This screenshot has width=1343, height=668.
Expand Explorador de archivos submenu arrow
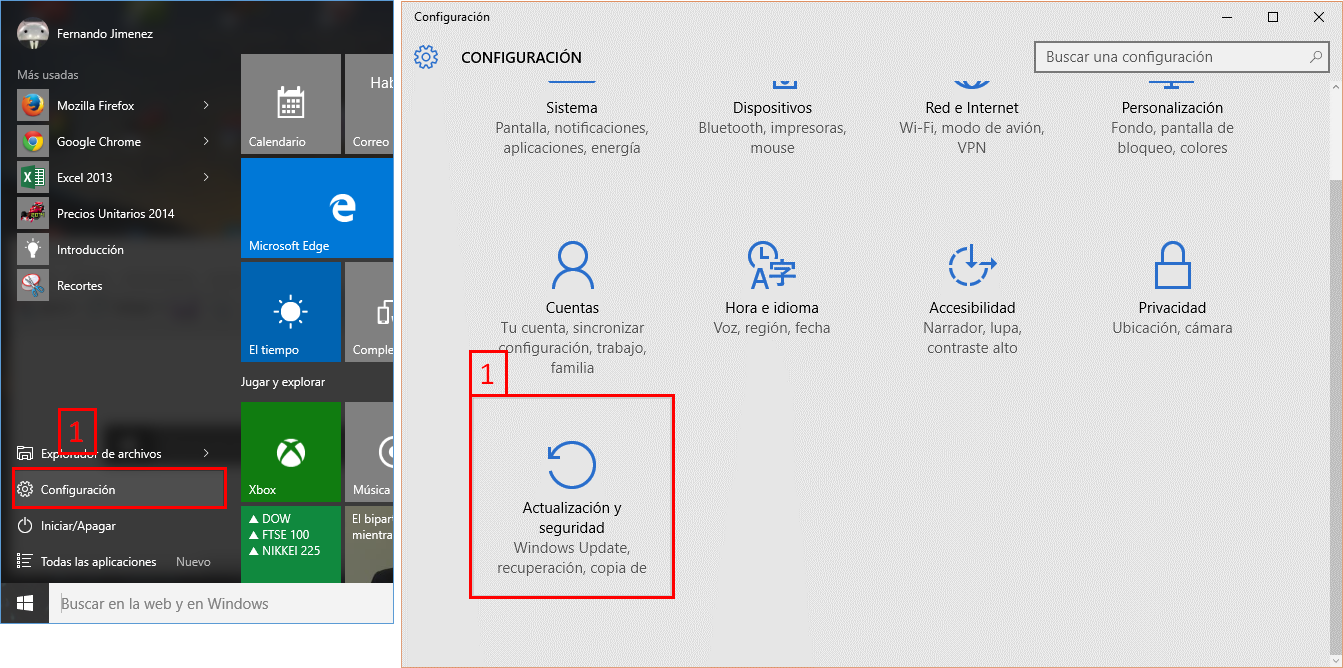tap(206, 453)
